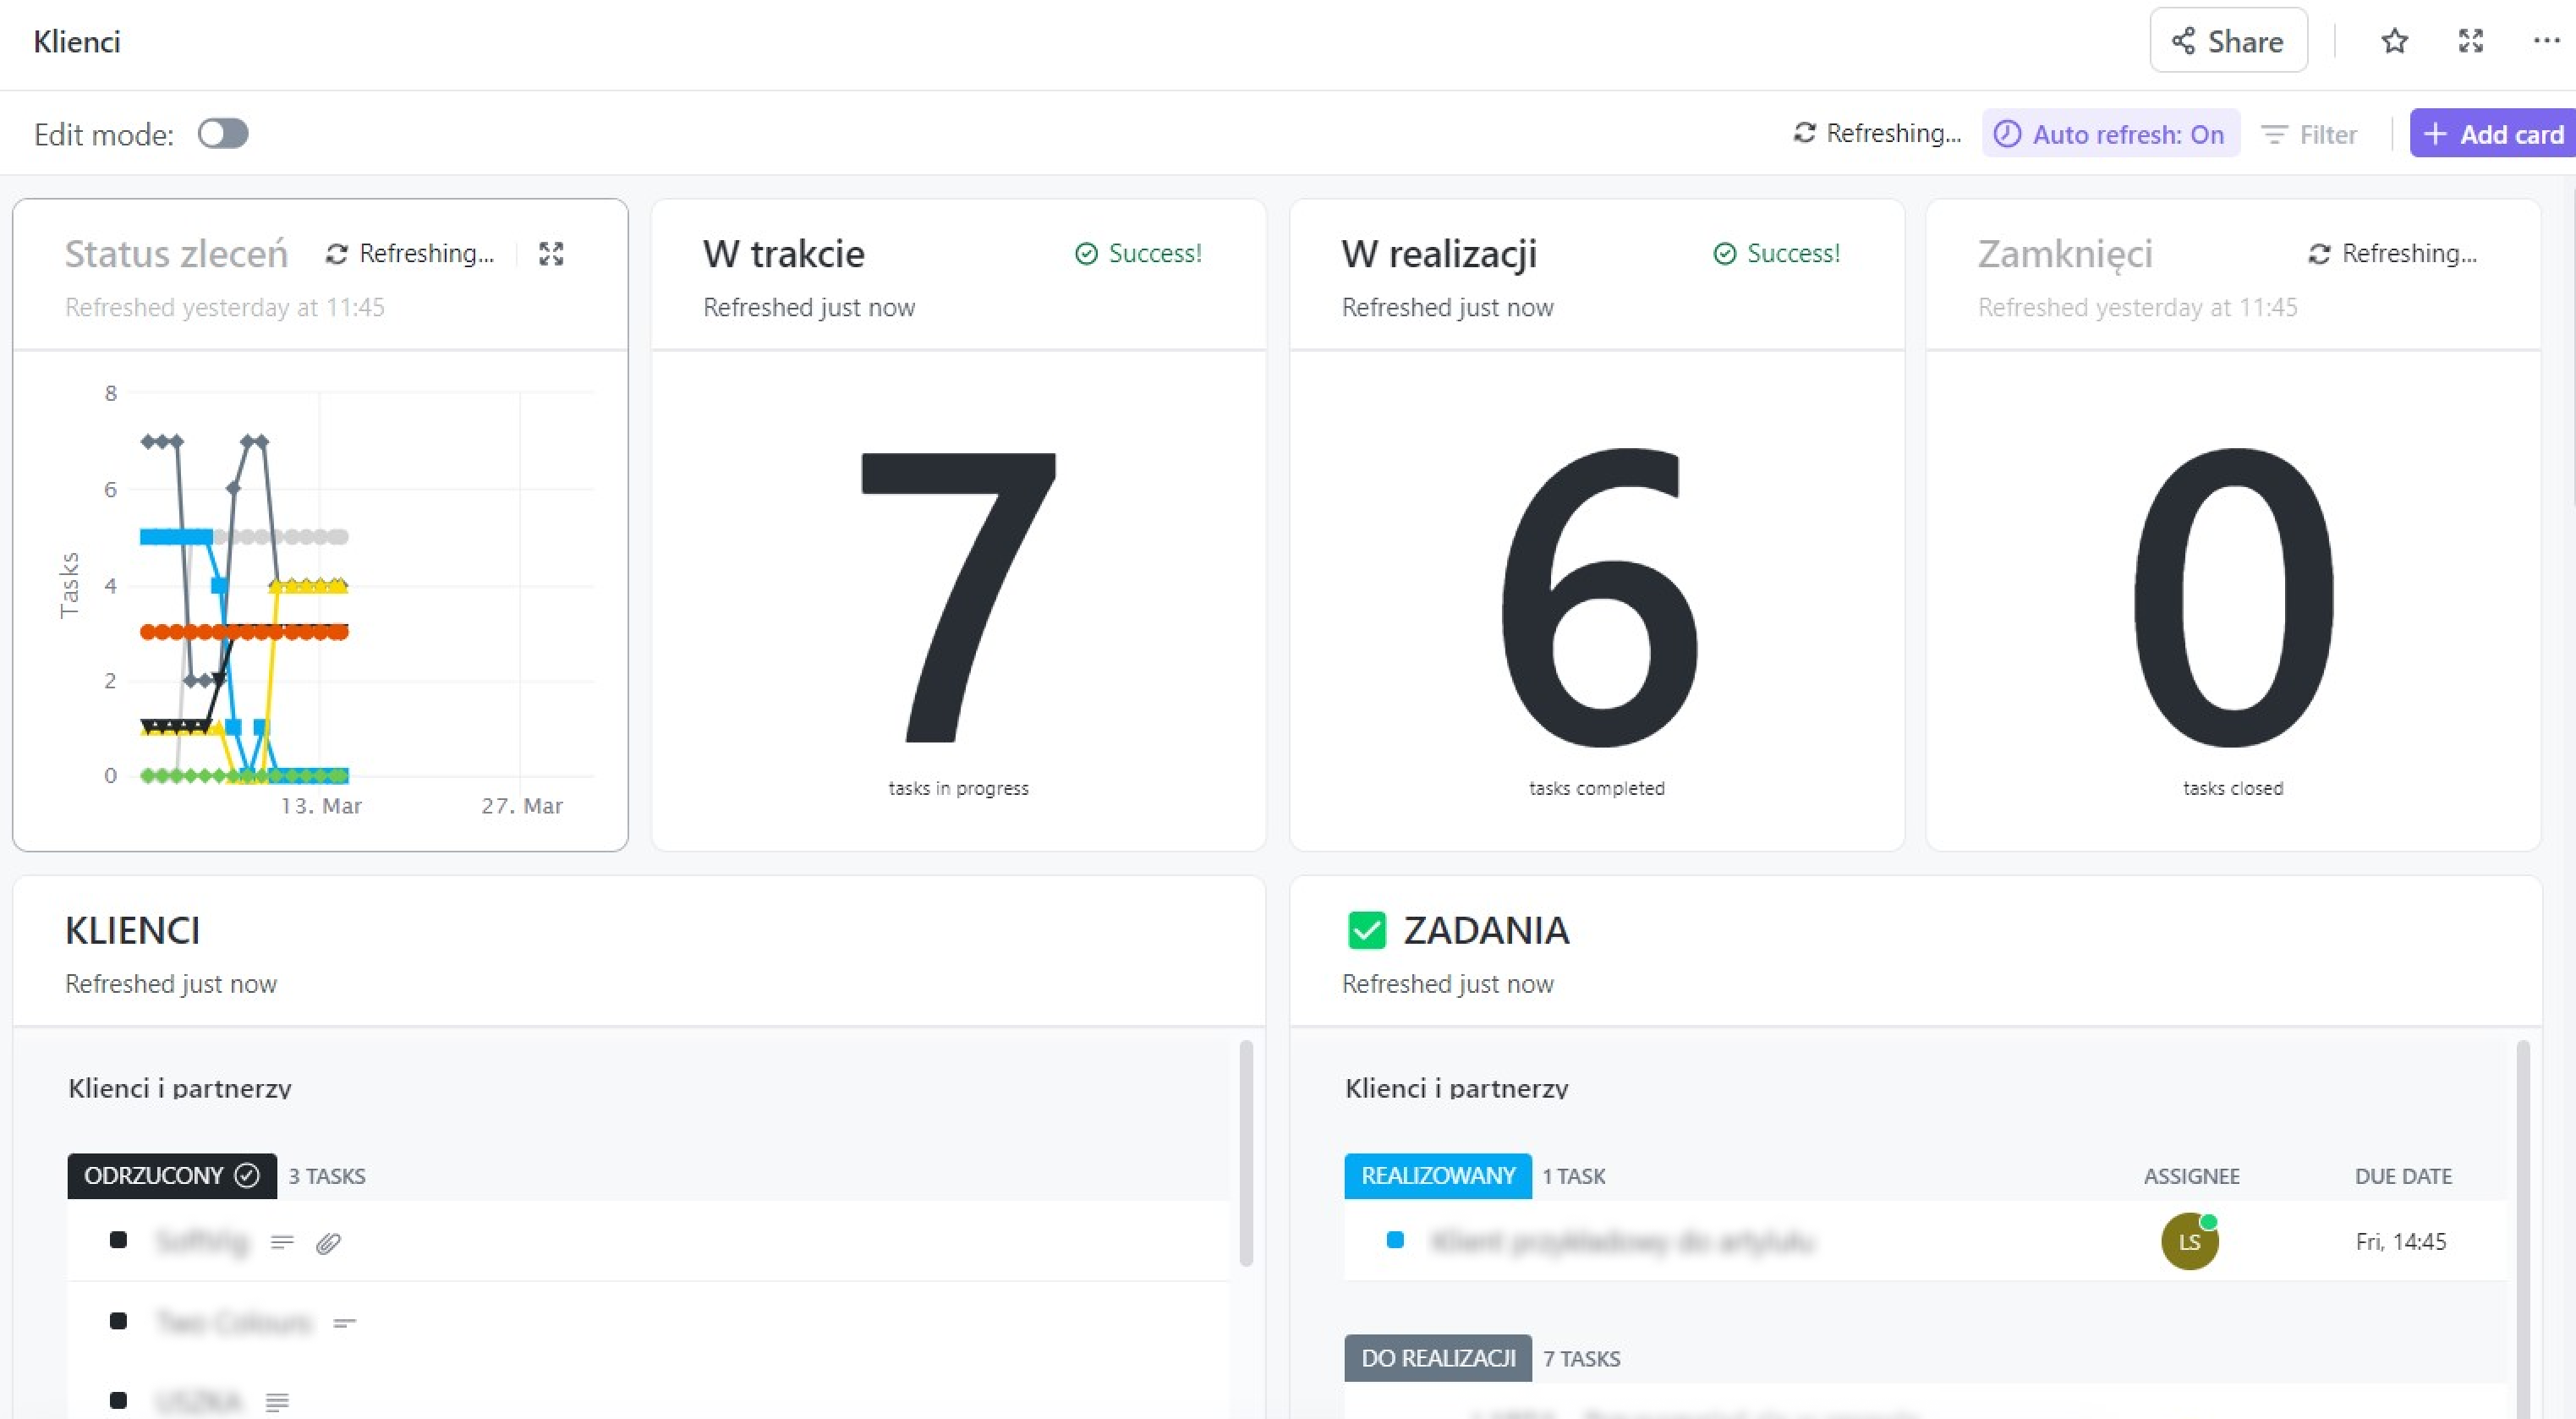Click the Zamknięci card title

2065,254
